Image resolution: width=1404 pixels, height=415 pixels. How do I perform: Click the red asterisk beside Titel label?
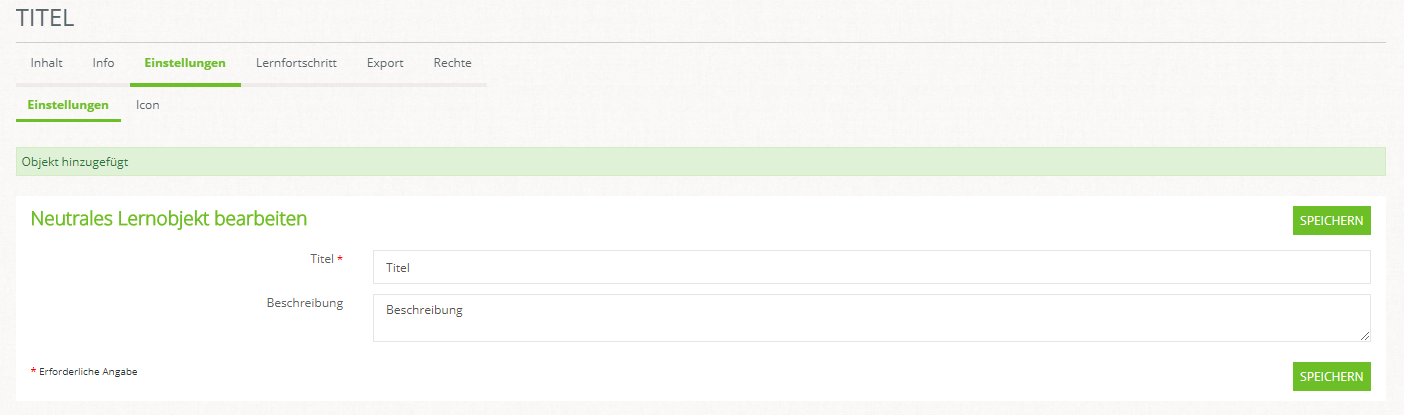pos(340,259)
